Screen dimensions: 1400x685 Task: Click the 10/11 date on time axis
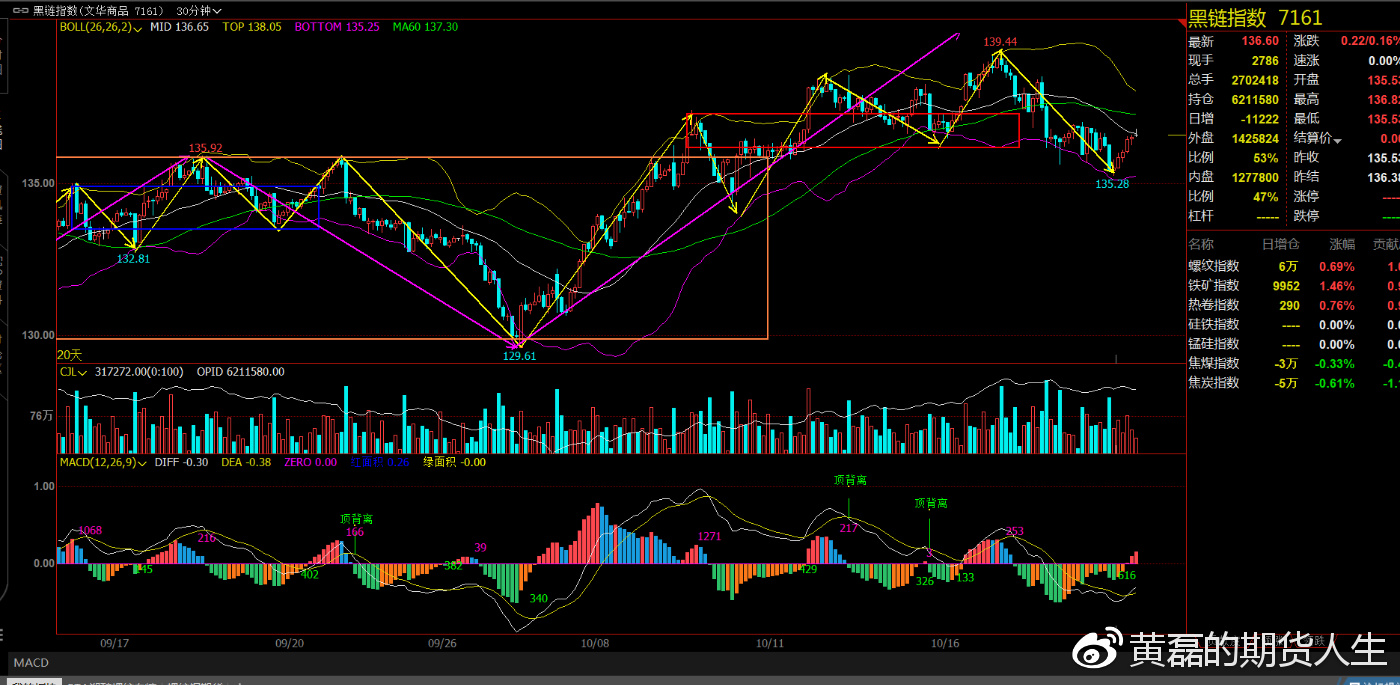point(770,643)
